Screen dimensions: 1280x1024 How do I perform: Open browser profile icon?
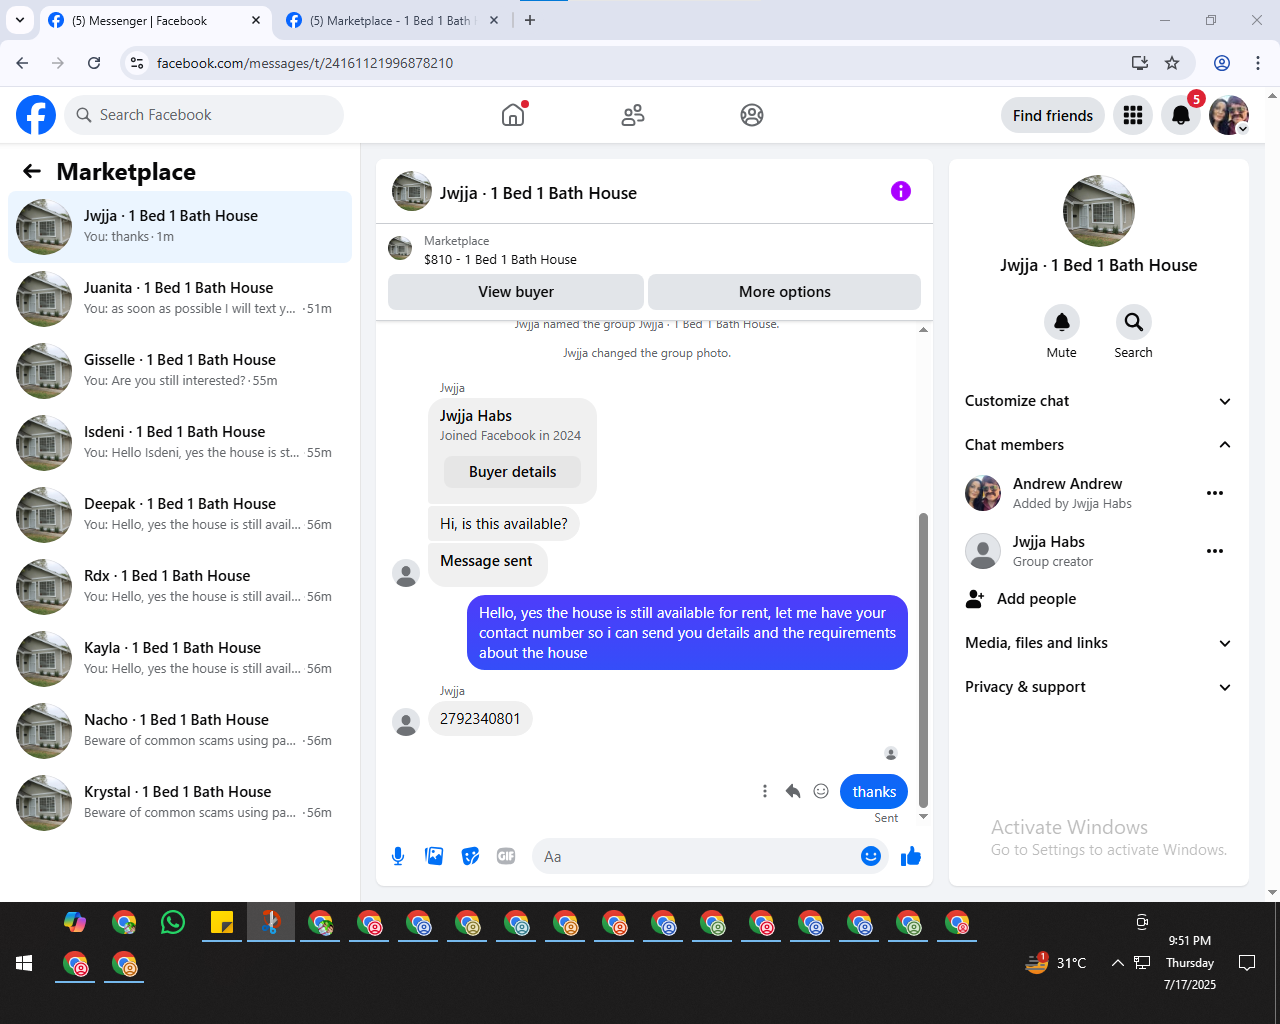click(1222, 63)
